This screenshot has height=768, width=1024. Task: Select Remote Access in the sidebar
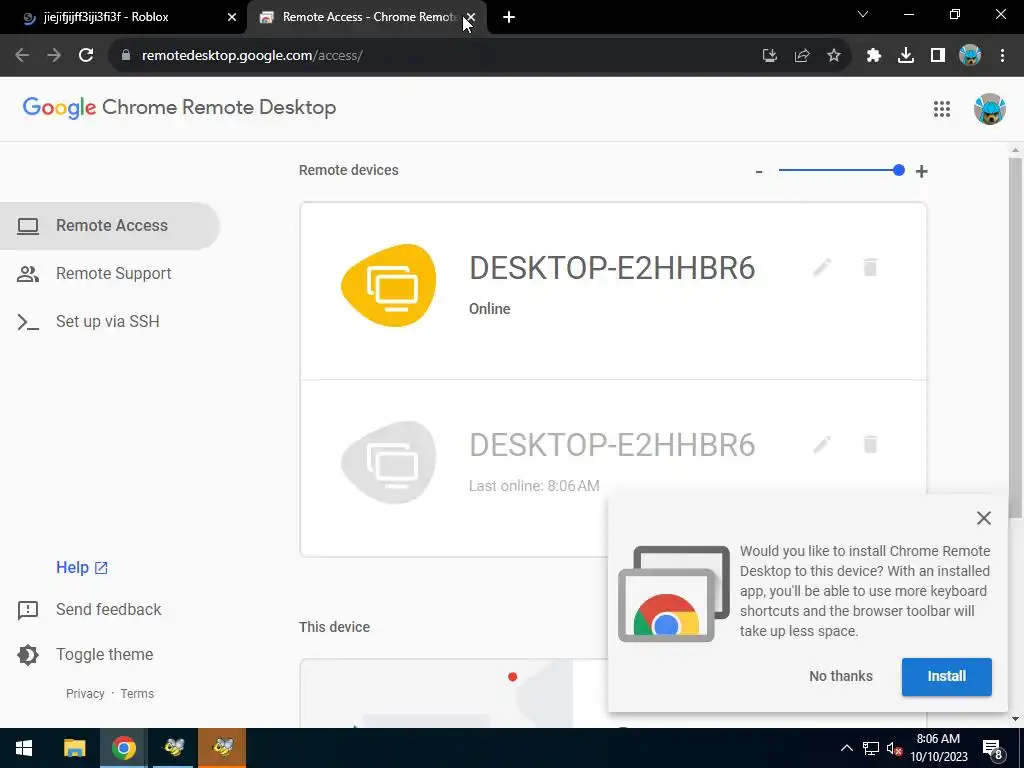[110, 226]
